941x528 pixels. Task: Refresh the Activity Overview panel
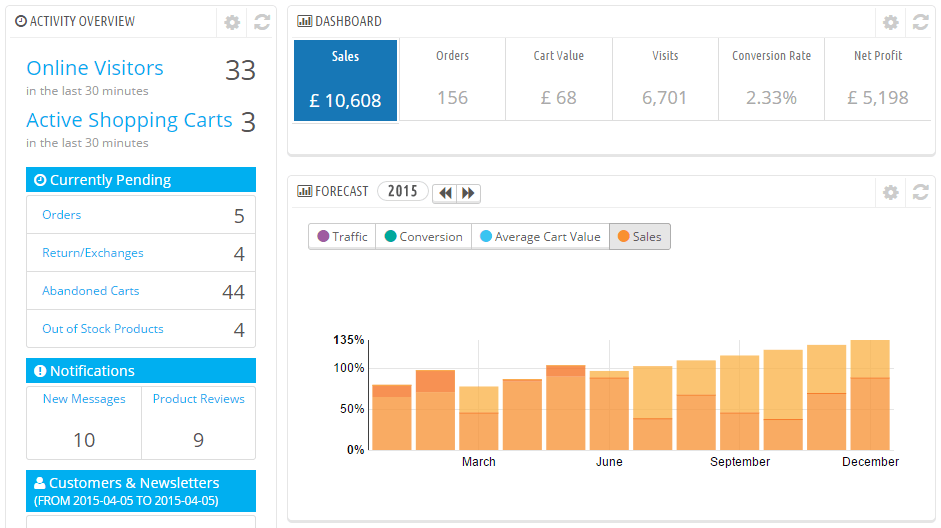click(262, 23)
